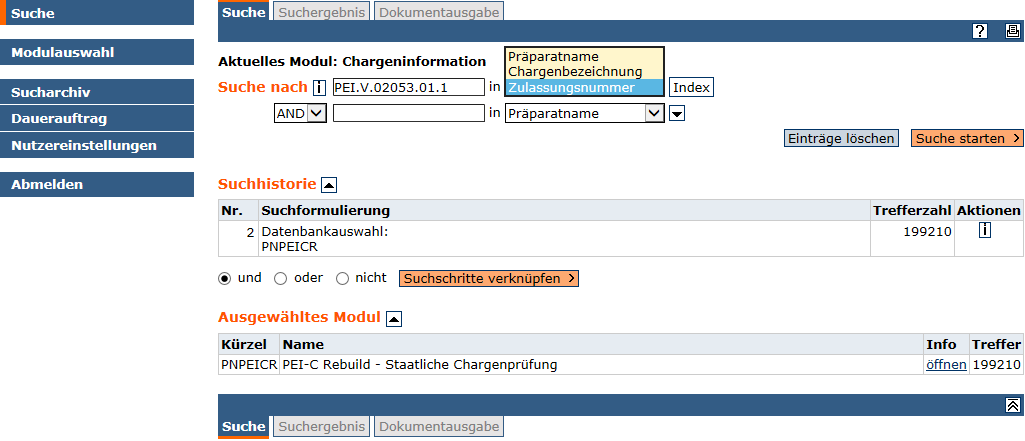The height and width of the screenshot is (441, 1025).
Task: Open the second Präparatname field dropdown
Action: (584, 114)
